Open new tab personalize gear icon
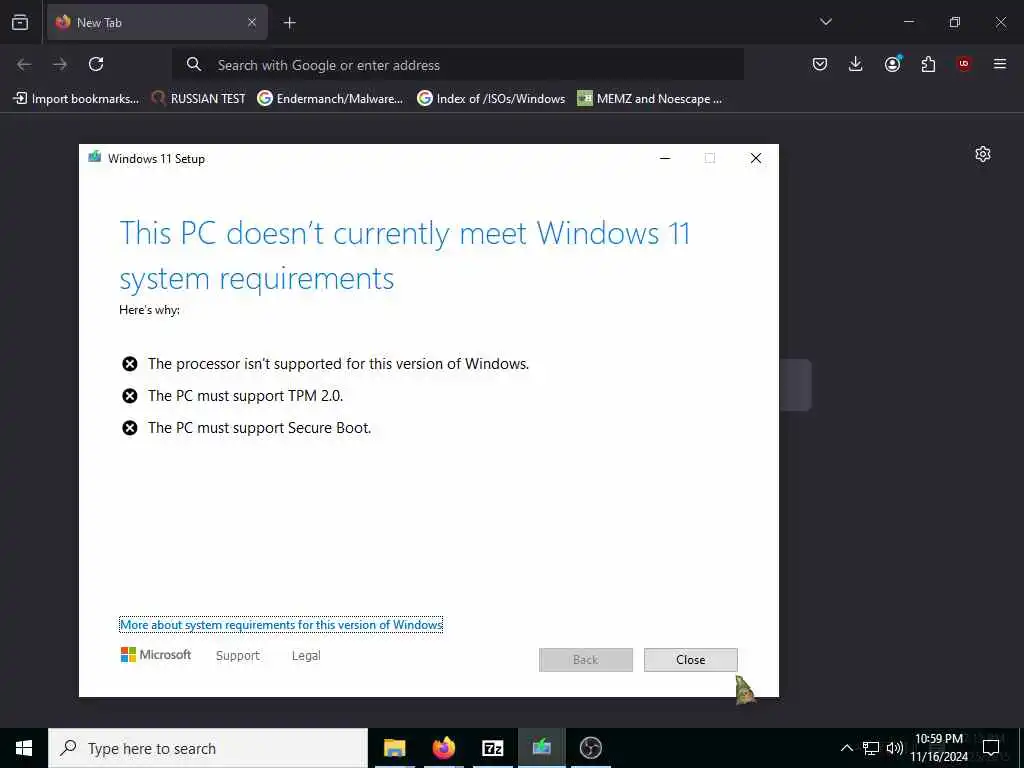 [x=983, y=154]
